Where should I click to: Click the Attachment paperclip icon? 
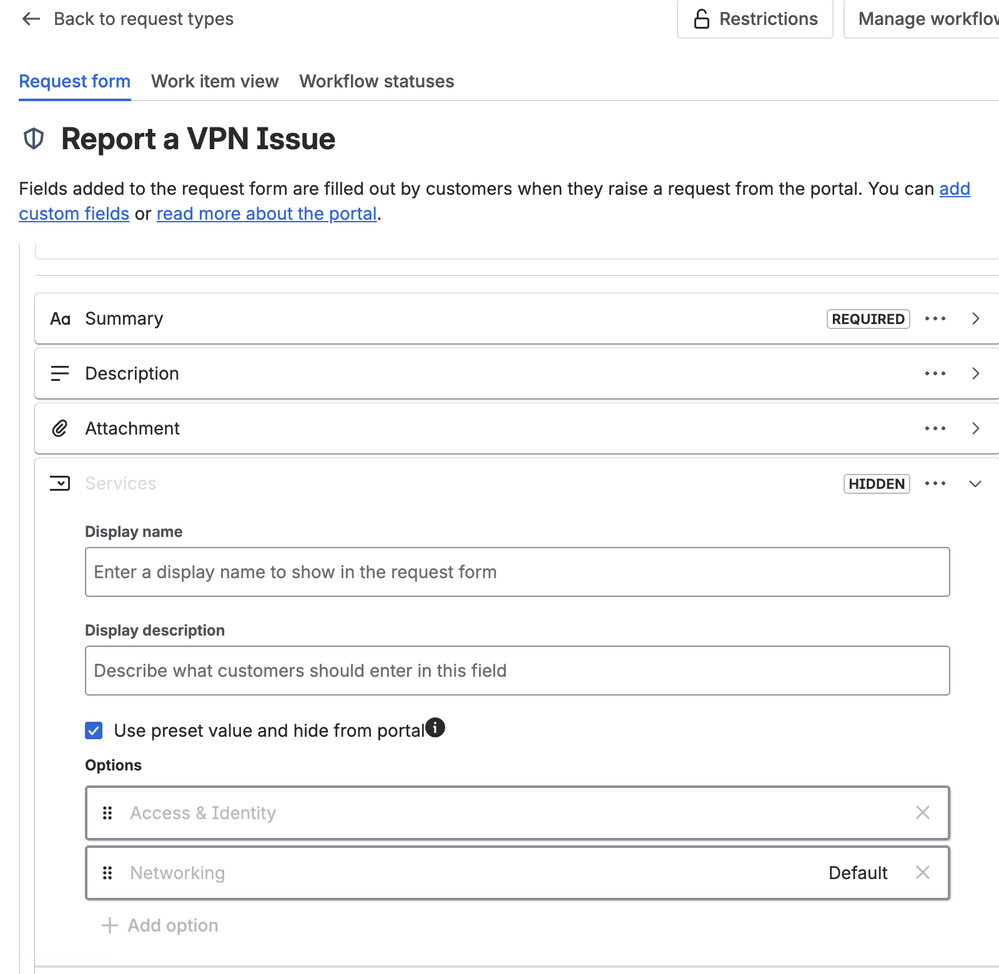[x=60, y=428]
